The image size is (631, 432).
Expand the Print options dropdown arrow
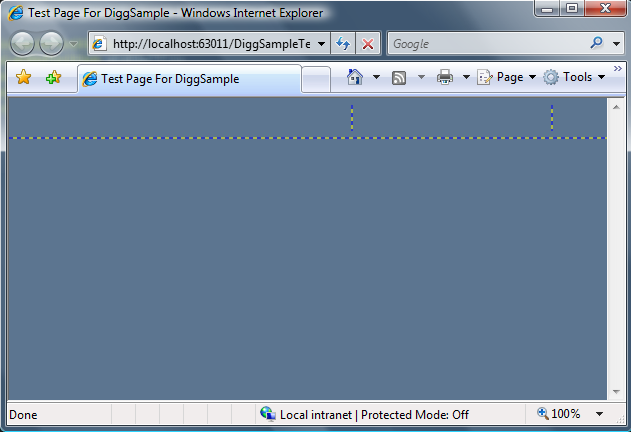466,76
